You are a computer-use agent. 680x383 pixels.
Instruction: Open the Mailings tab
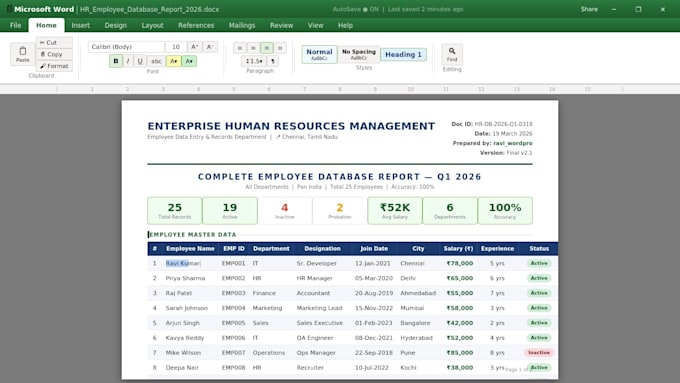(242, 25)
